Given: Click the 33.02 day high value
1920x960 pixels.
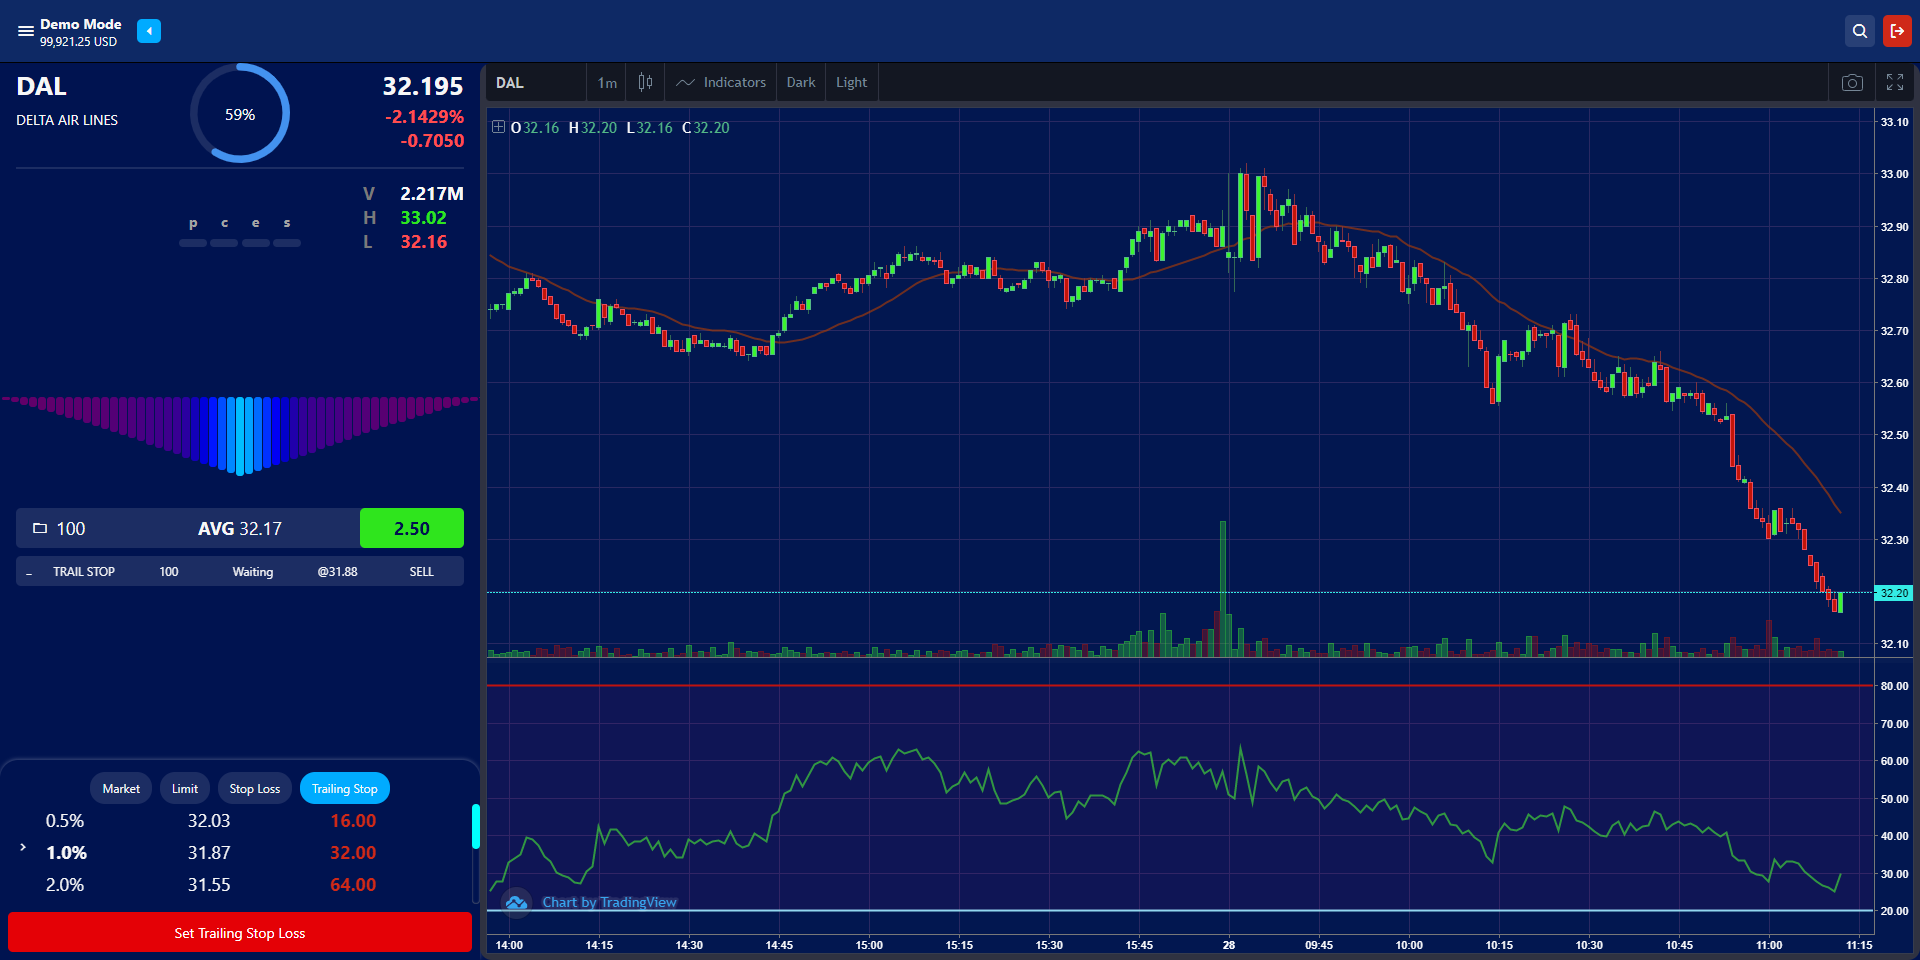Looking at the screenshot, I should [424, 218].
